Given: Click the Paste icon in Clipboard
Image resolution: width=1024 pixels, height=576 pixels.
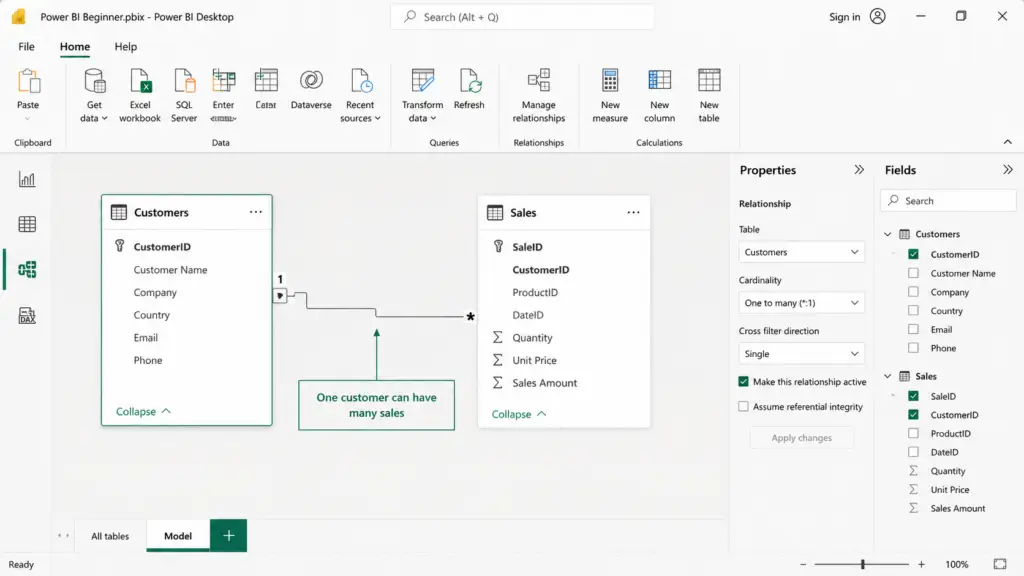Looking at the screenshot, I should (28, 82).
